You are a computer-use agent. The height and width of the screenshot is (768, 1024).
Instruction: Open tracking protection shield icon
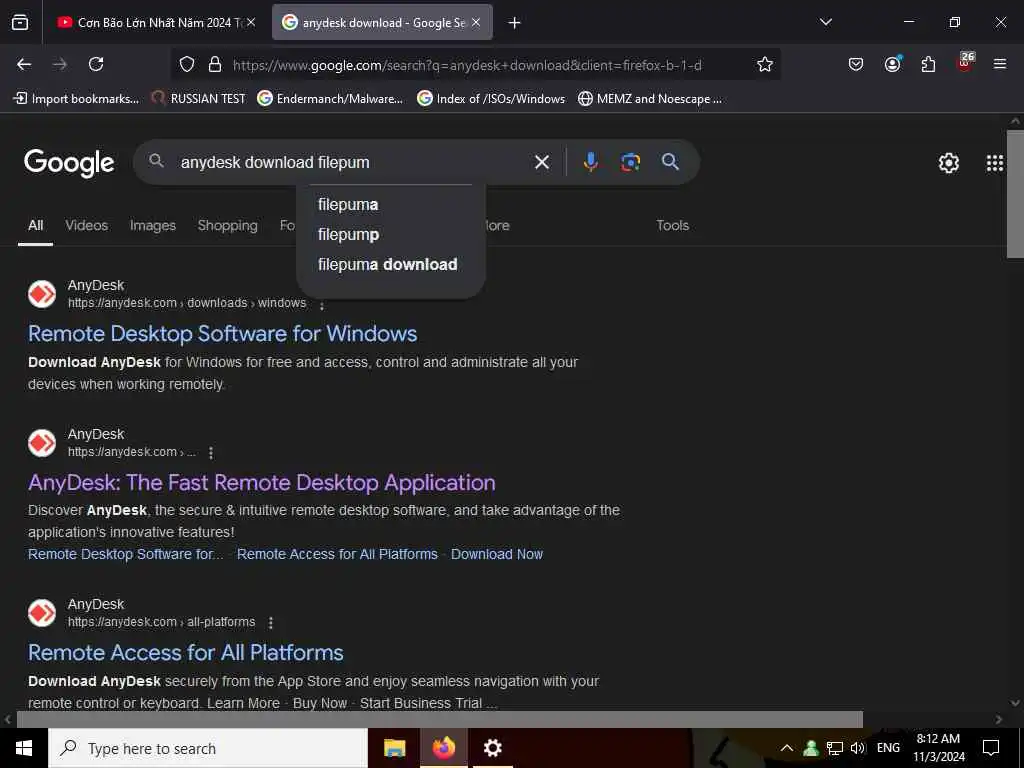(x=187, y=64)
